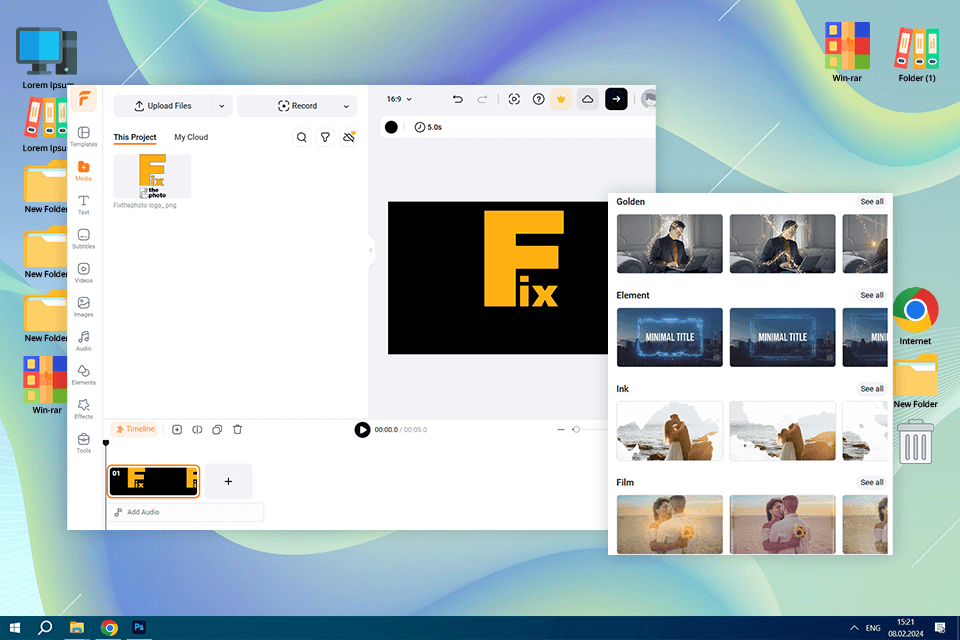Open the Images sidebar panel
This screenshot has width=960, height=640.
tap(84, 307)
